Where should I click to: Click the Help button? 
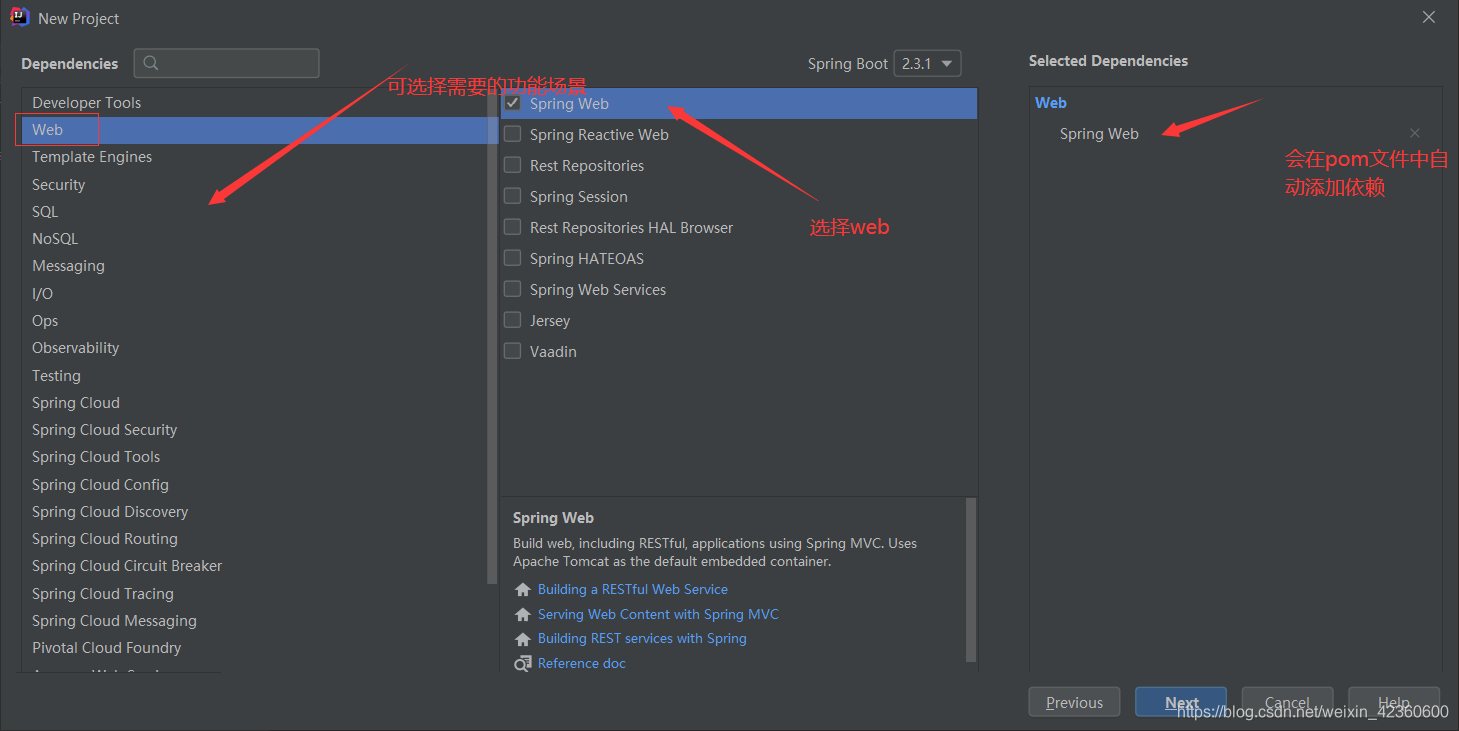1394,702
